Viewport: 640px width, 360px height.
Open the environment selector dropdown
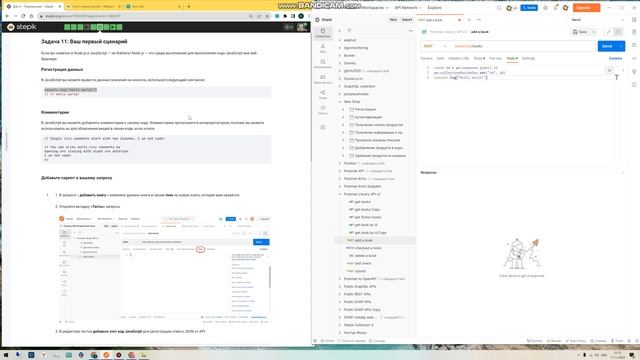(597, 20)
